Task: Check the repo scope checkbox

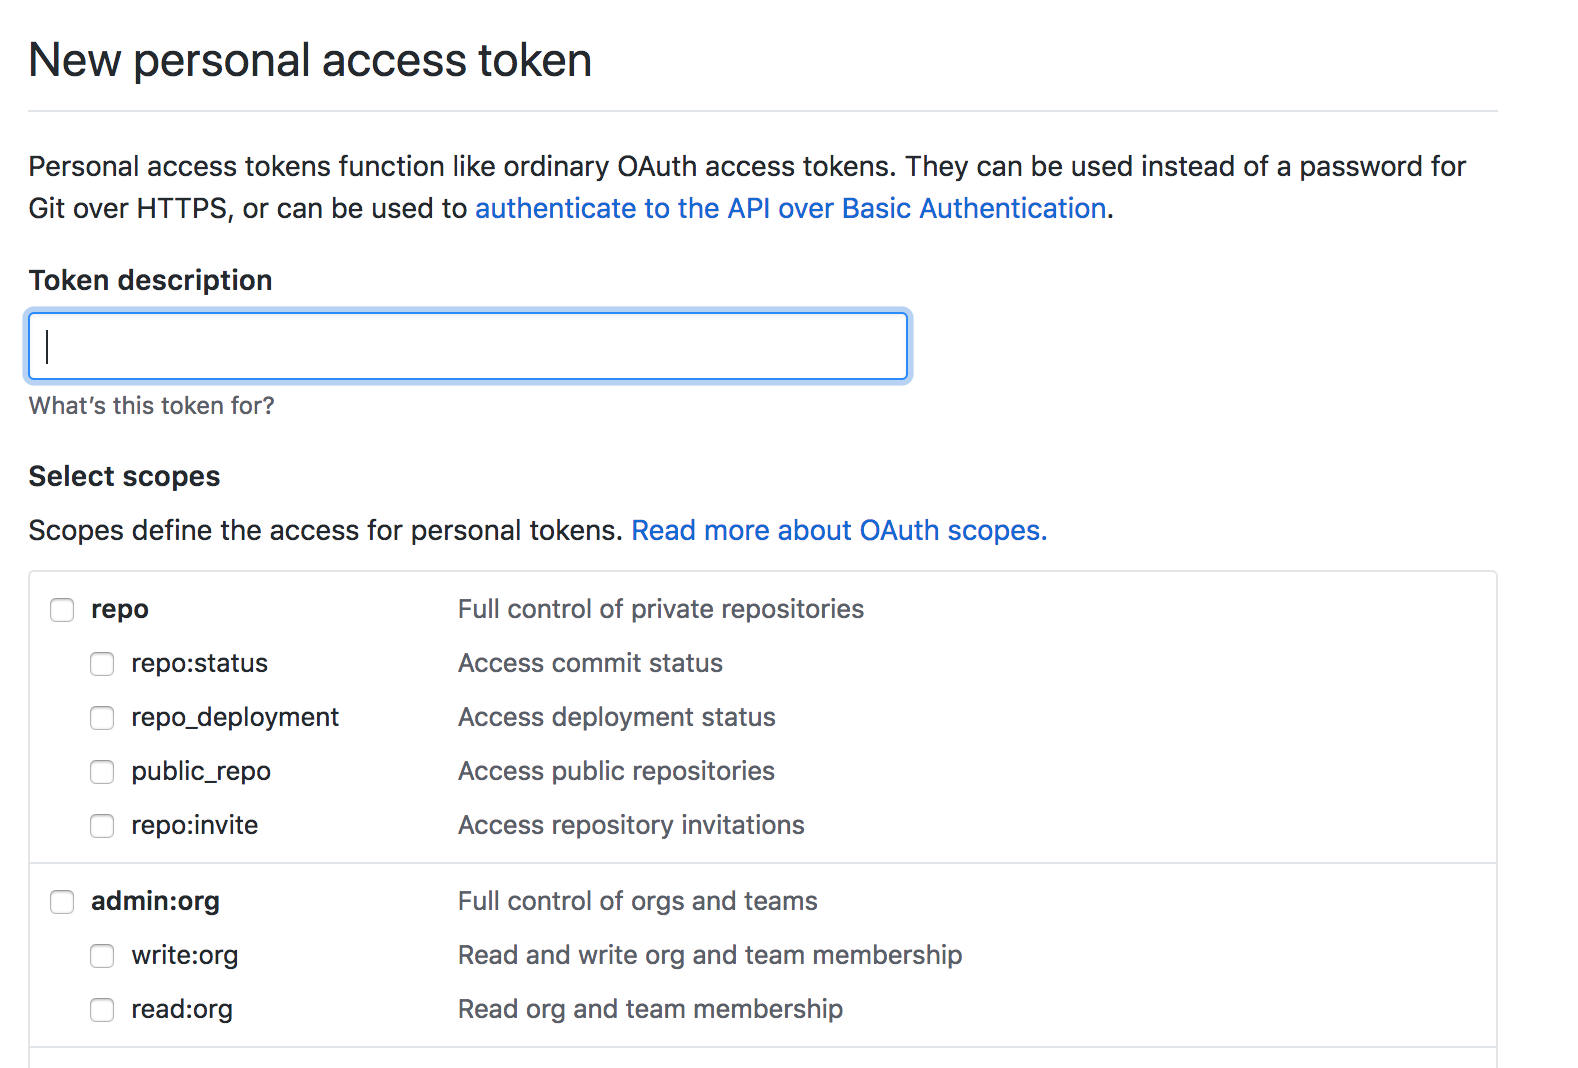Action: 62,610
